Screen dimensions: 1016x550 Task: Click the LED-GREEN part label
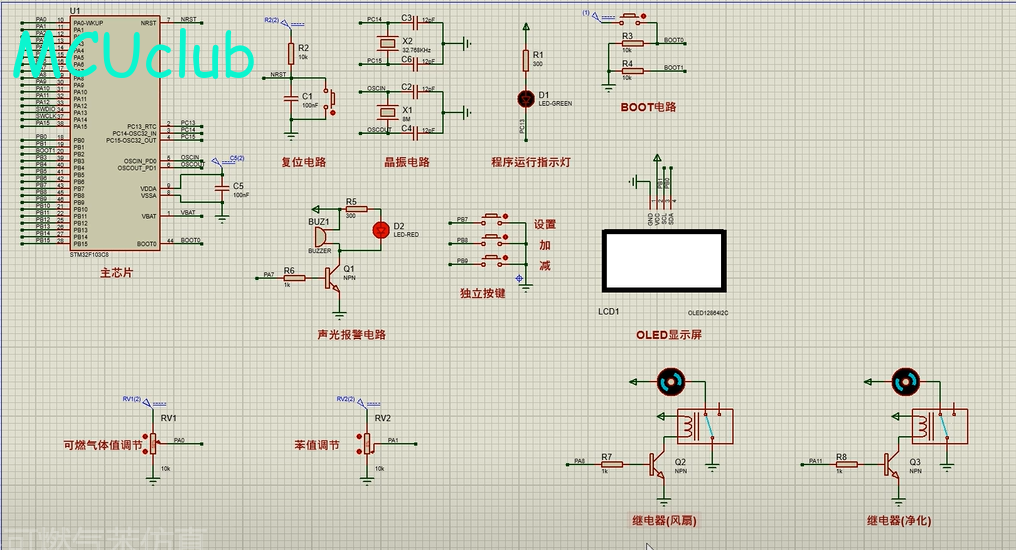pyautogui.click(x=555, y=104)
